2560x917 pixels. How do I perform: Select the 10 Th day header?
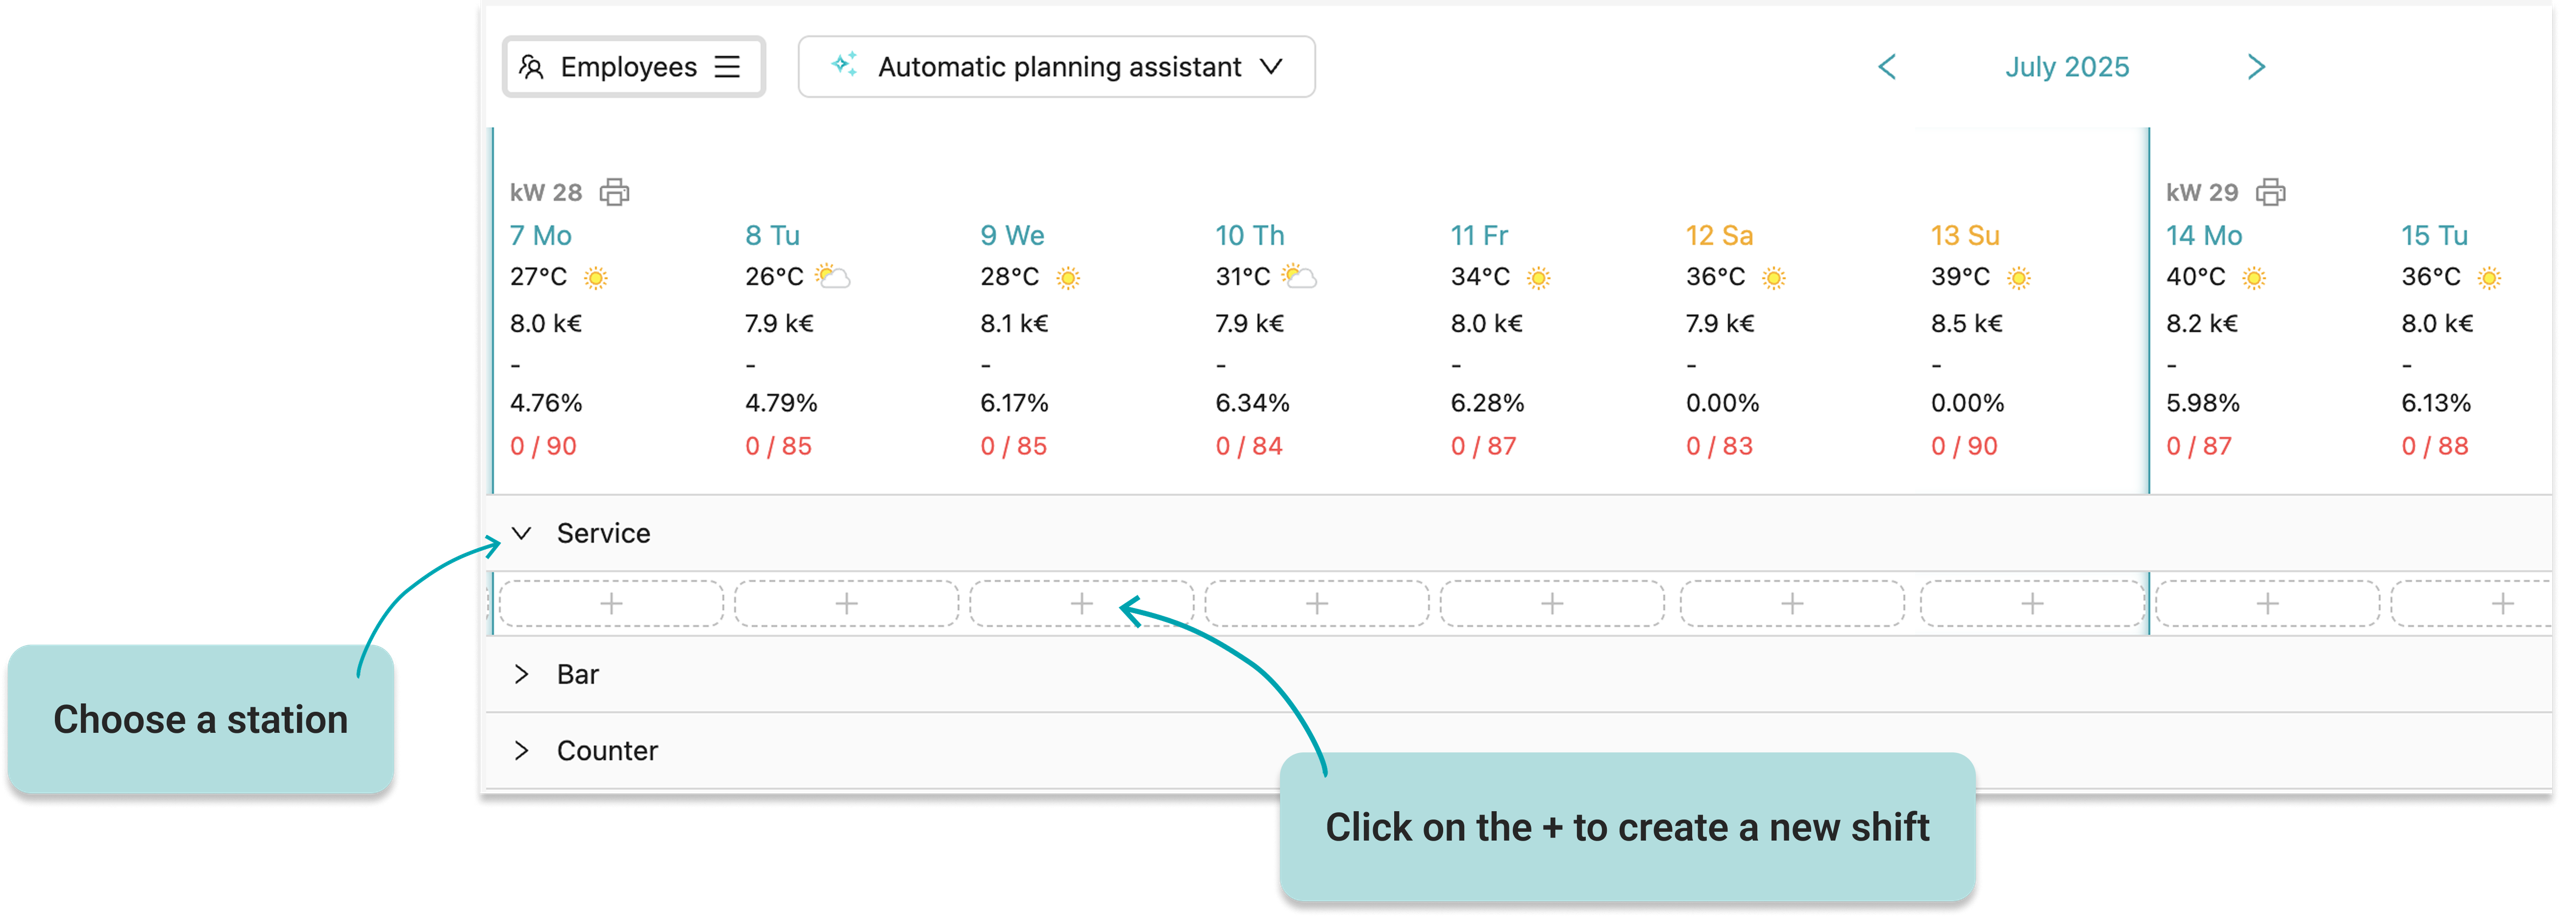[x=1249, y=236]
